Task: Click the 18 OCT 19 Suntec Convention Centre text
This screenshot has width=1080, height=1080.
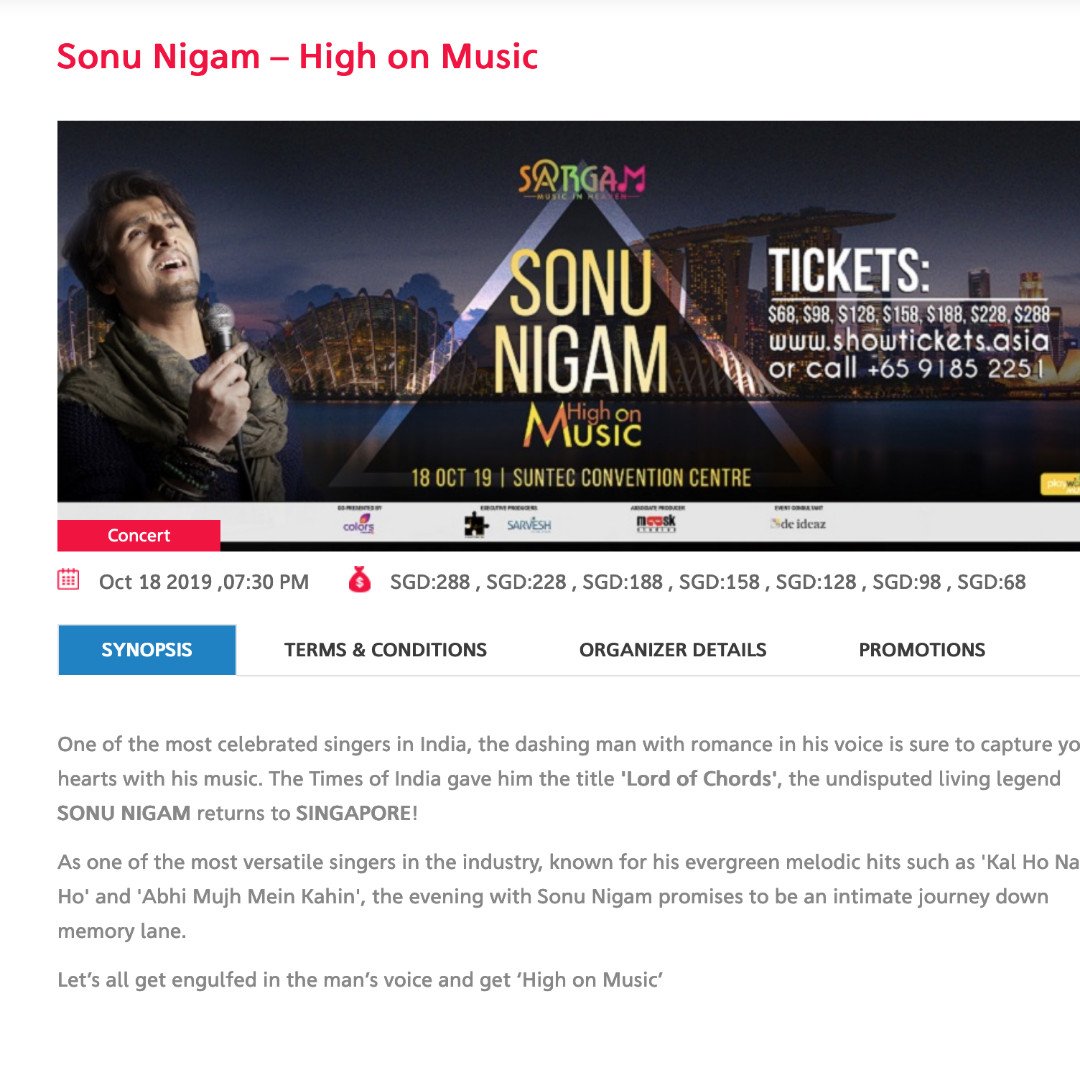Action: [581, 477]
